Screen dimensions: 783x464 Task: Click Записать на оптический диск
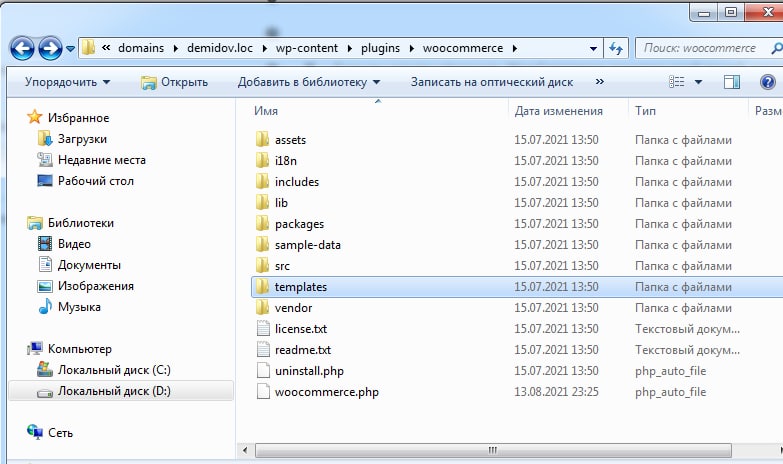click(x=492, y=82)
